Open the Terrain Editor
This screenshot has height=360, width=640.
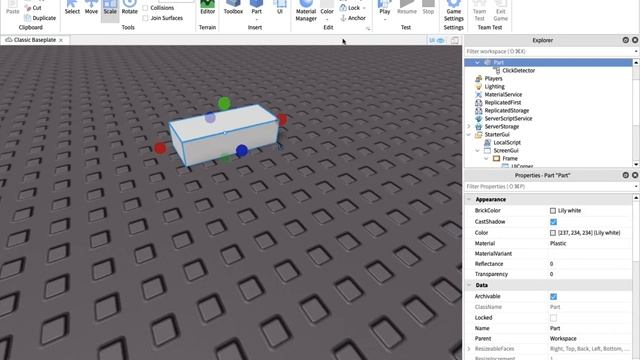click(x=207, y=7)
